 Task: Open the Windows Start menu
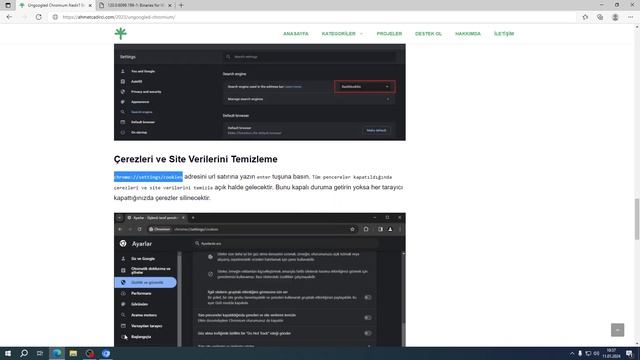[x=8, y=353]
